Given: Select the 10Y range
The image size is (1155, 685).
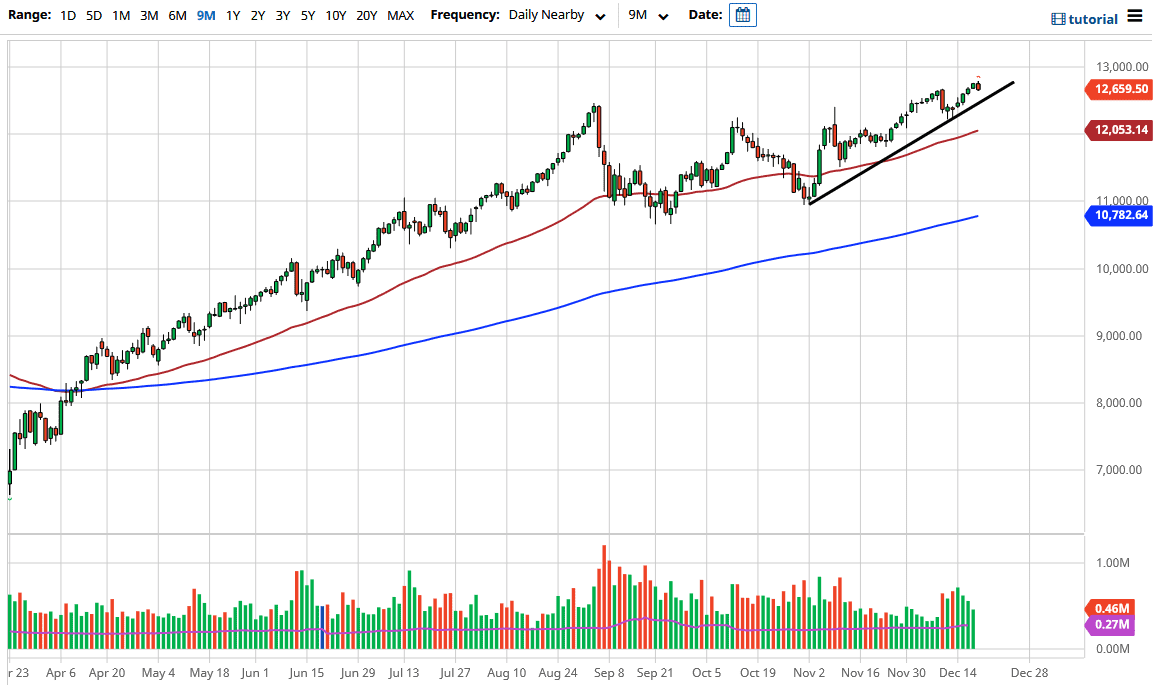Looking at the screenshot, I should (335, 15).
